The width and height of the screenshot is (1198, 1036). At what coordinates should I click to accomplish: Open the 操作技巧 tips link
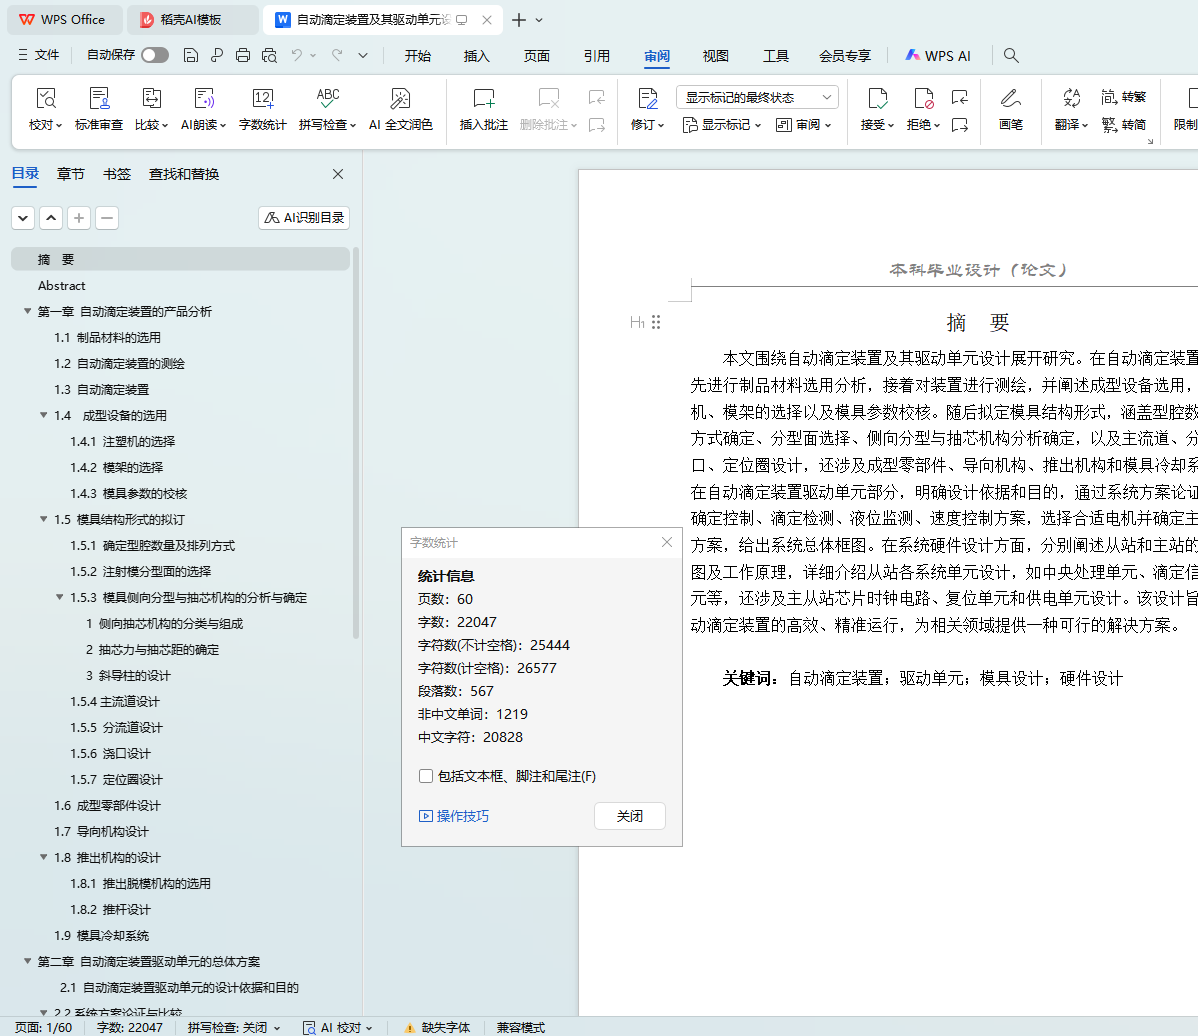click(462, 816)
